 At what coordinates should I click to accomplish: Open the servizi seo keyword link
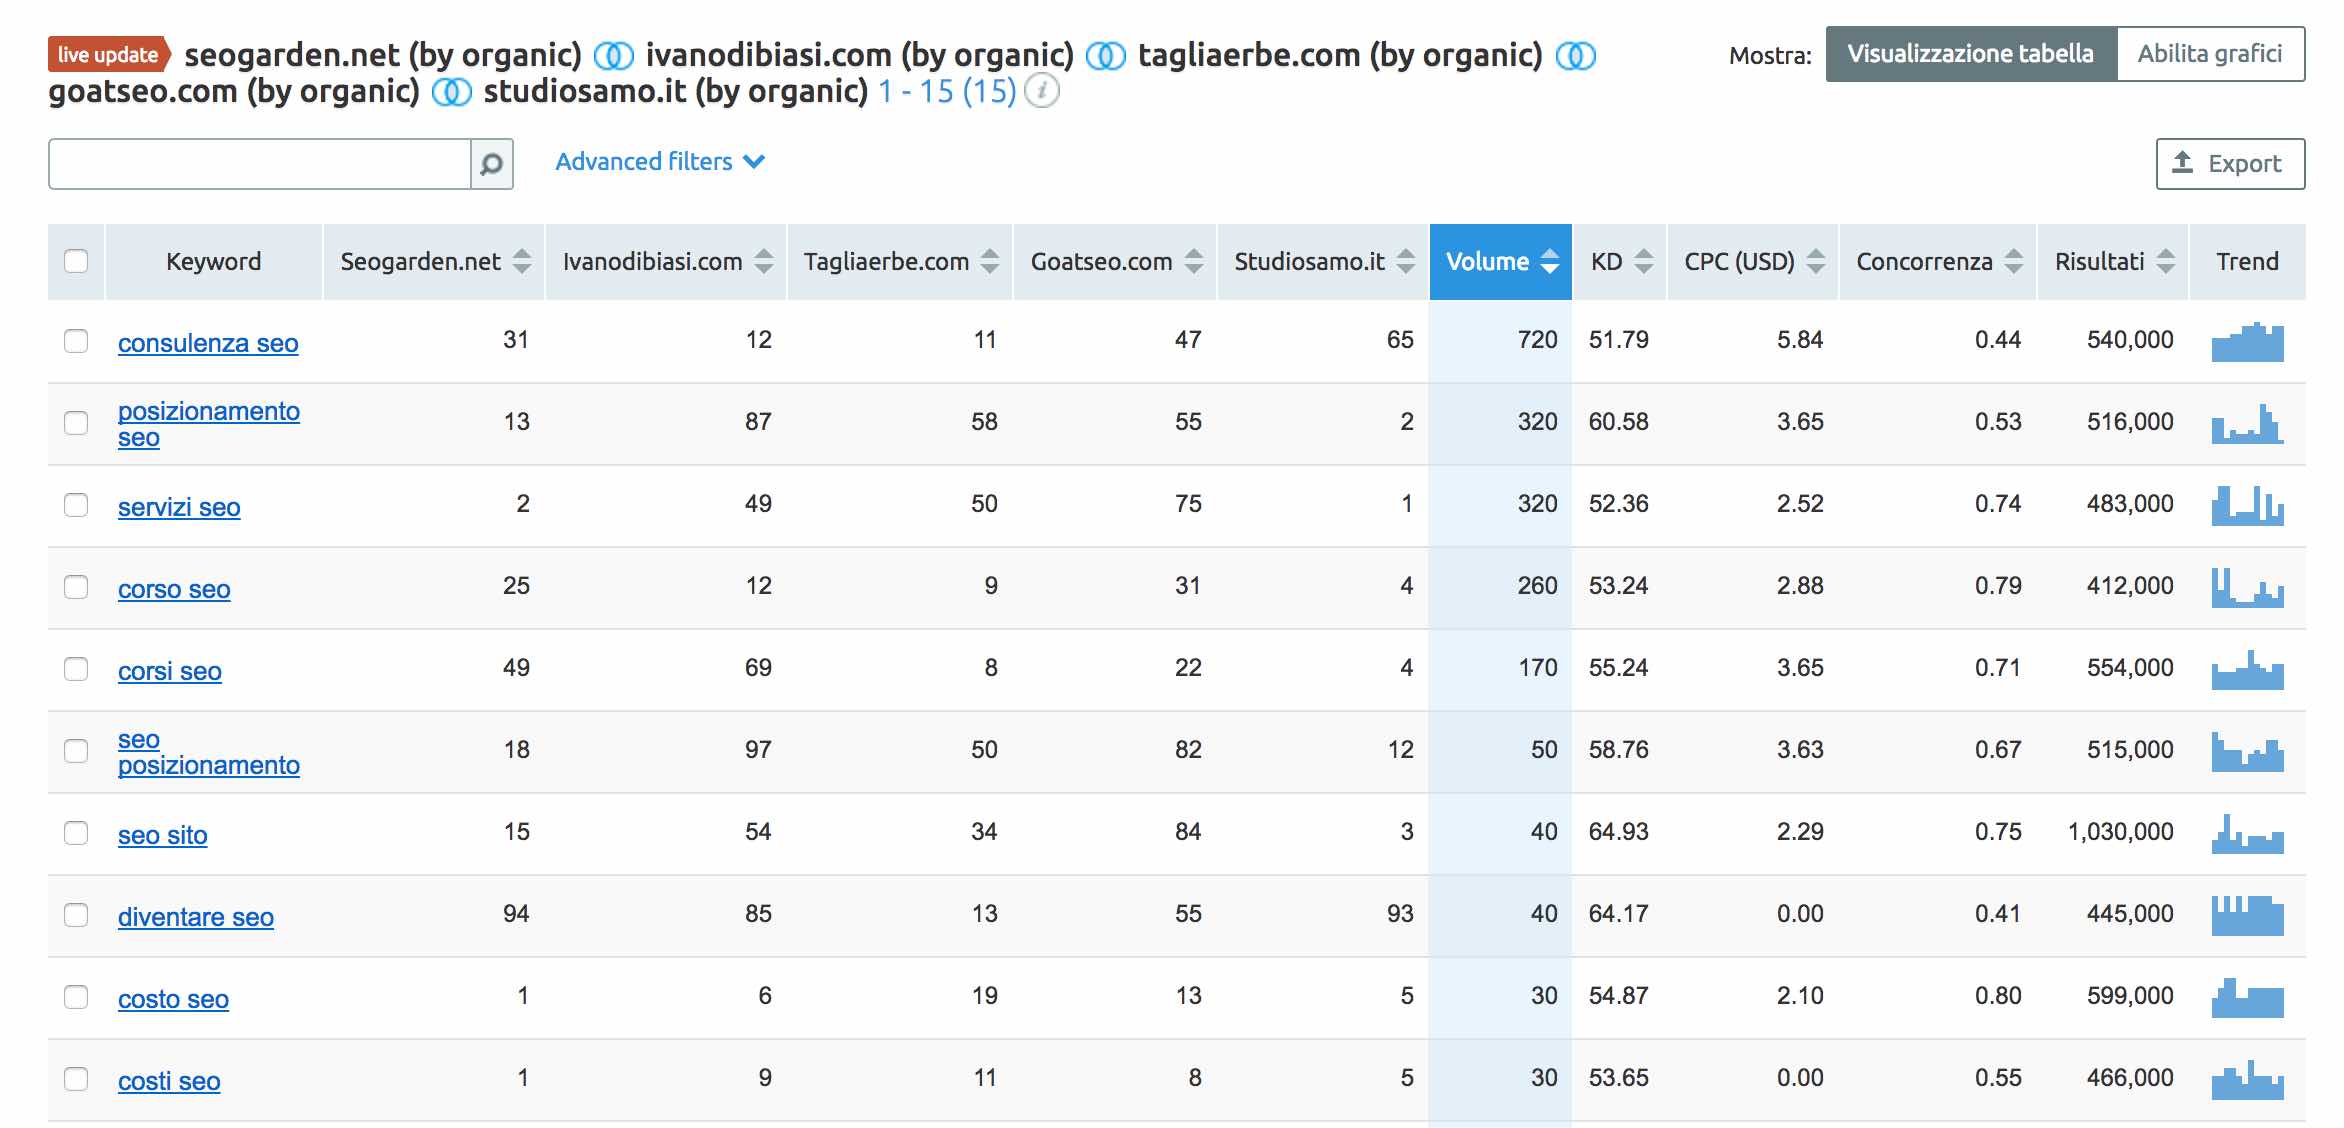(x=179, y=507)
